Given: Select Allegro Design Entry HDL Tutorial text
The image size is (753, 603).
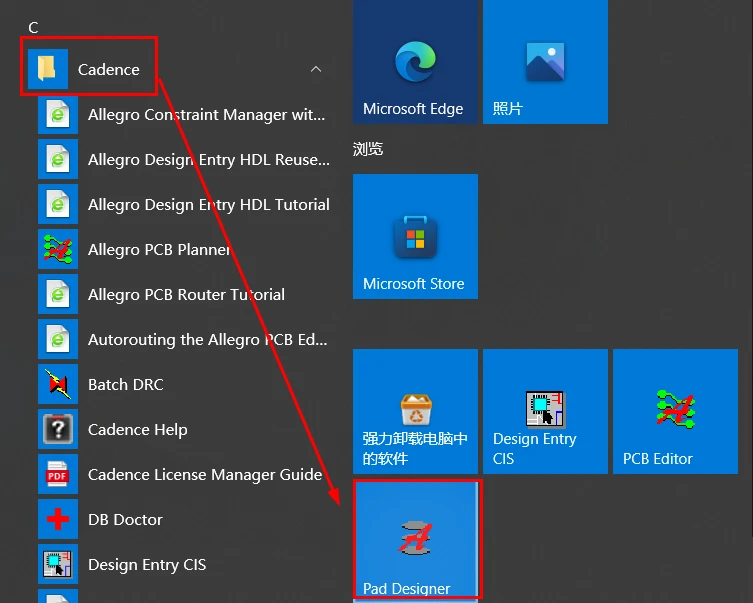Looking at the screenshot, I should click(x=209, y=205).
